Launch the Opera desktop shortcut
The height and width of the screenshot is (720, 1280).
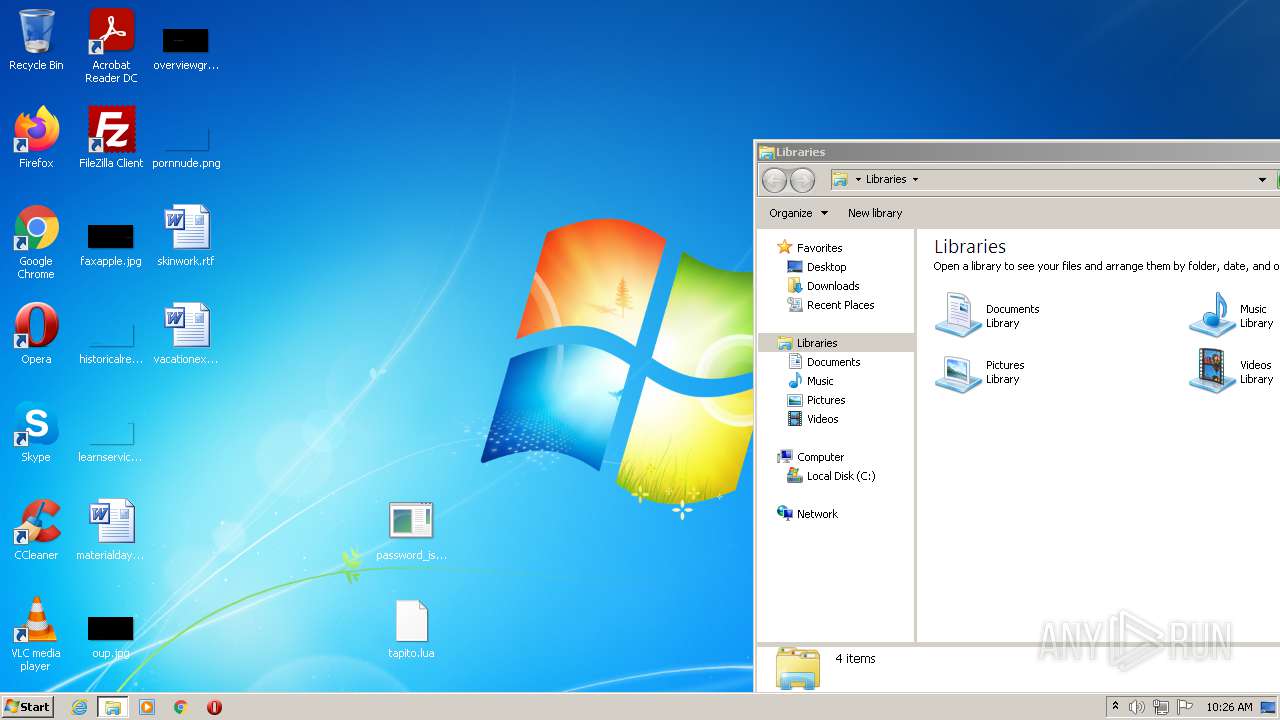36,334
